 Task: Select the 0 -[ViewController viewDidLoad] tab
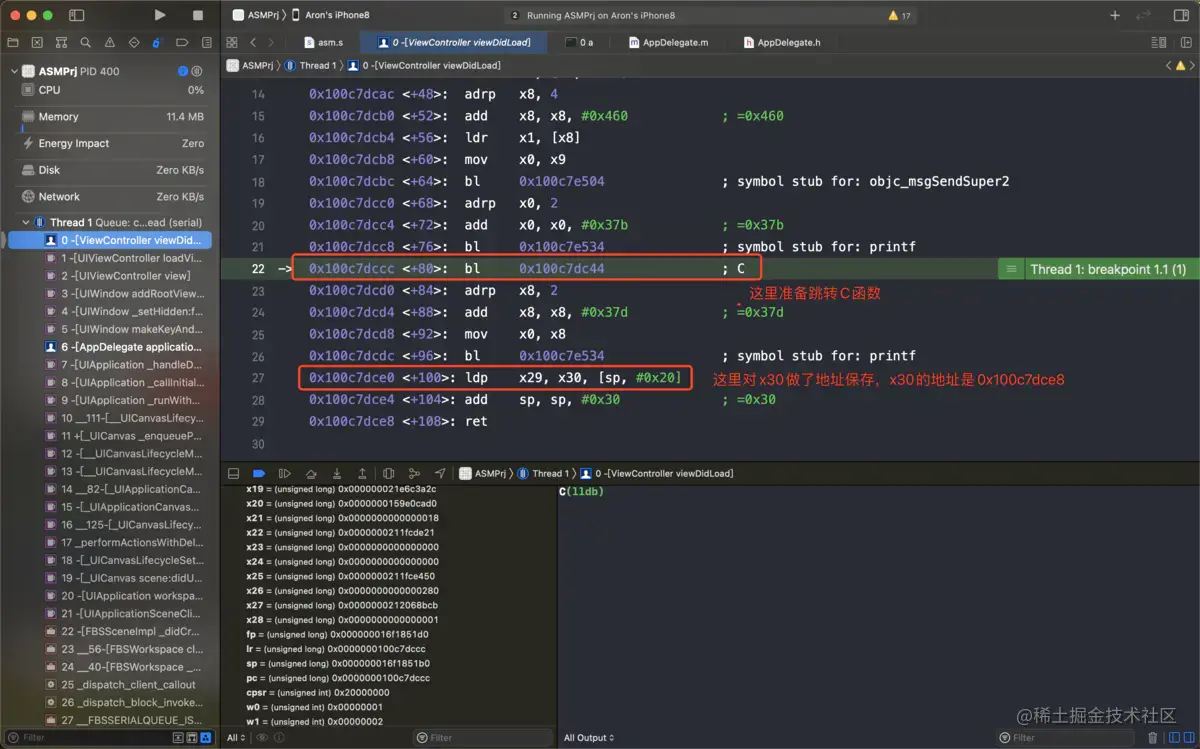[455, 43]
